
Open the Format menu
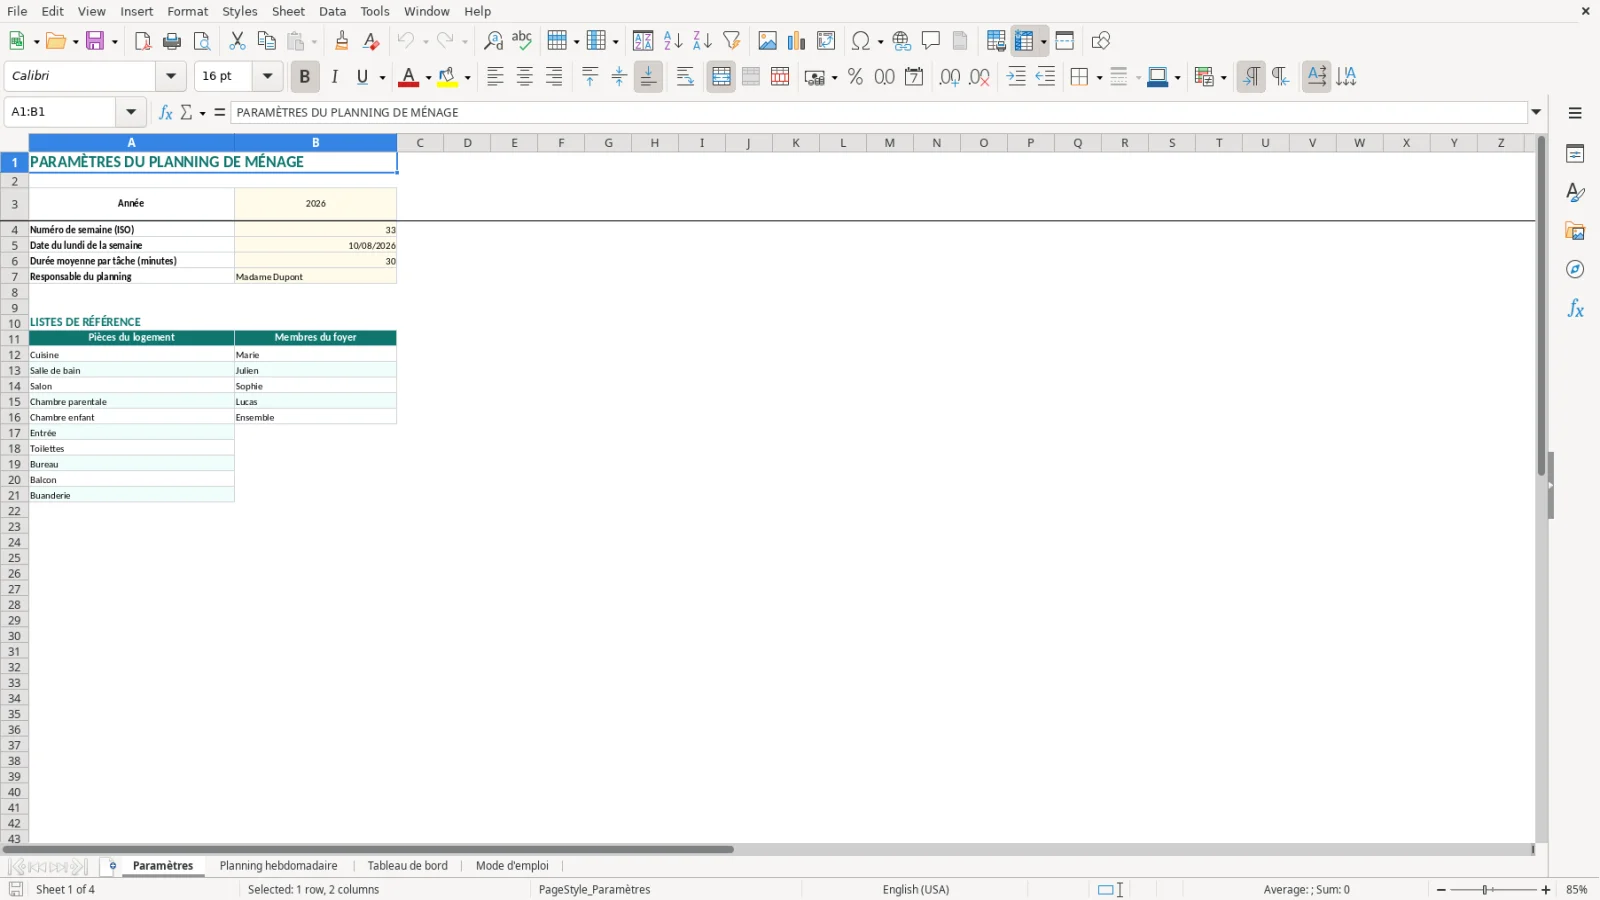(188, 11)
